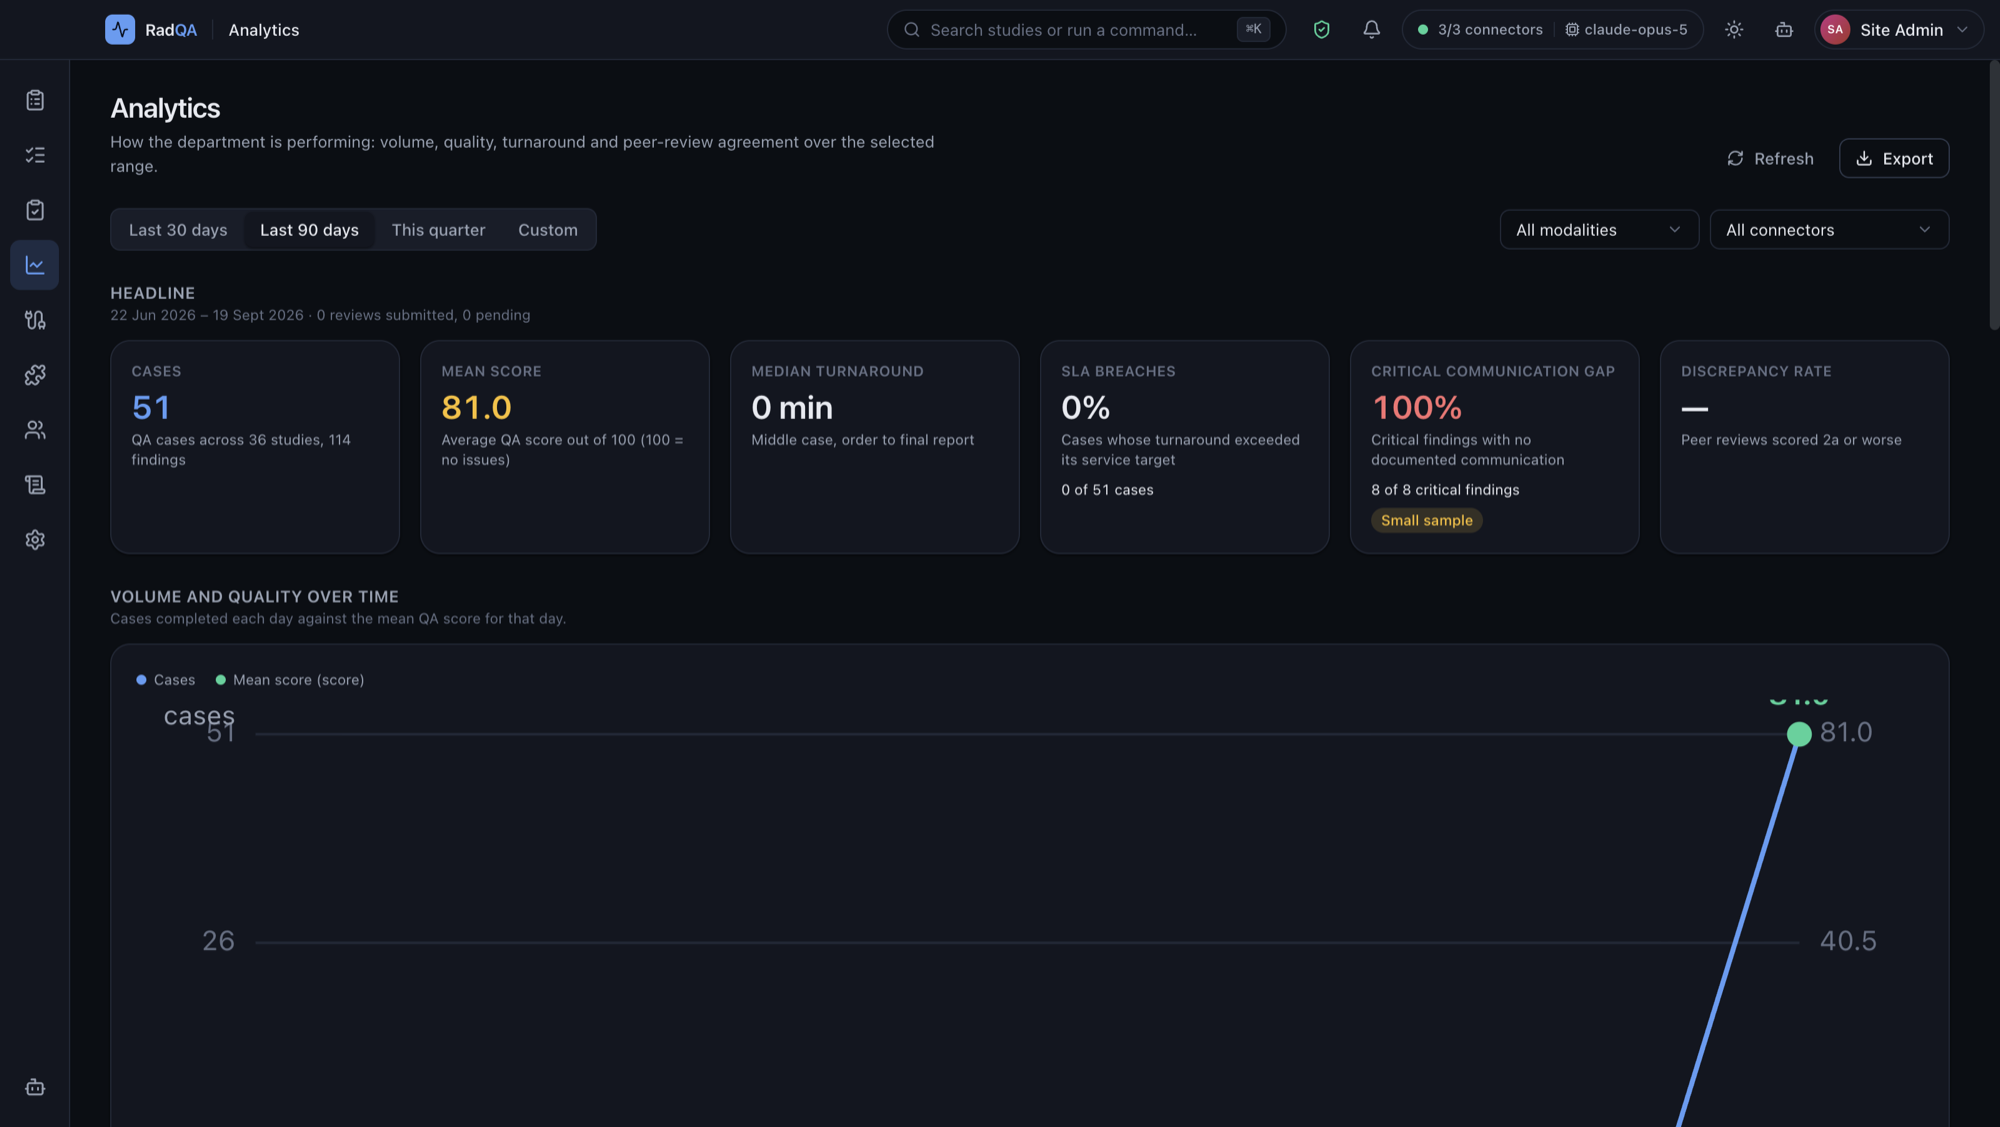Toggle the Mean score legend series

coord(290,680)
